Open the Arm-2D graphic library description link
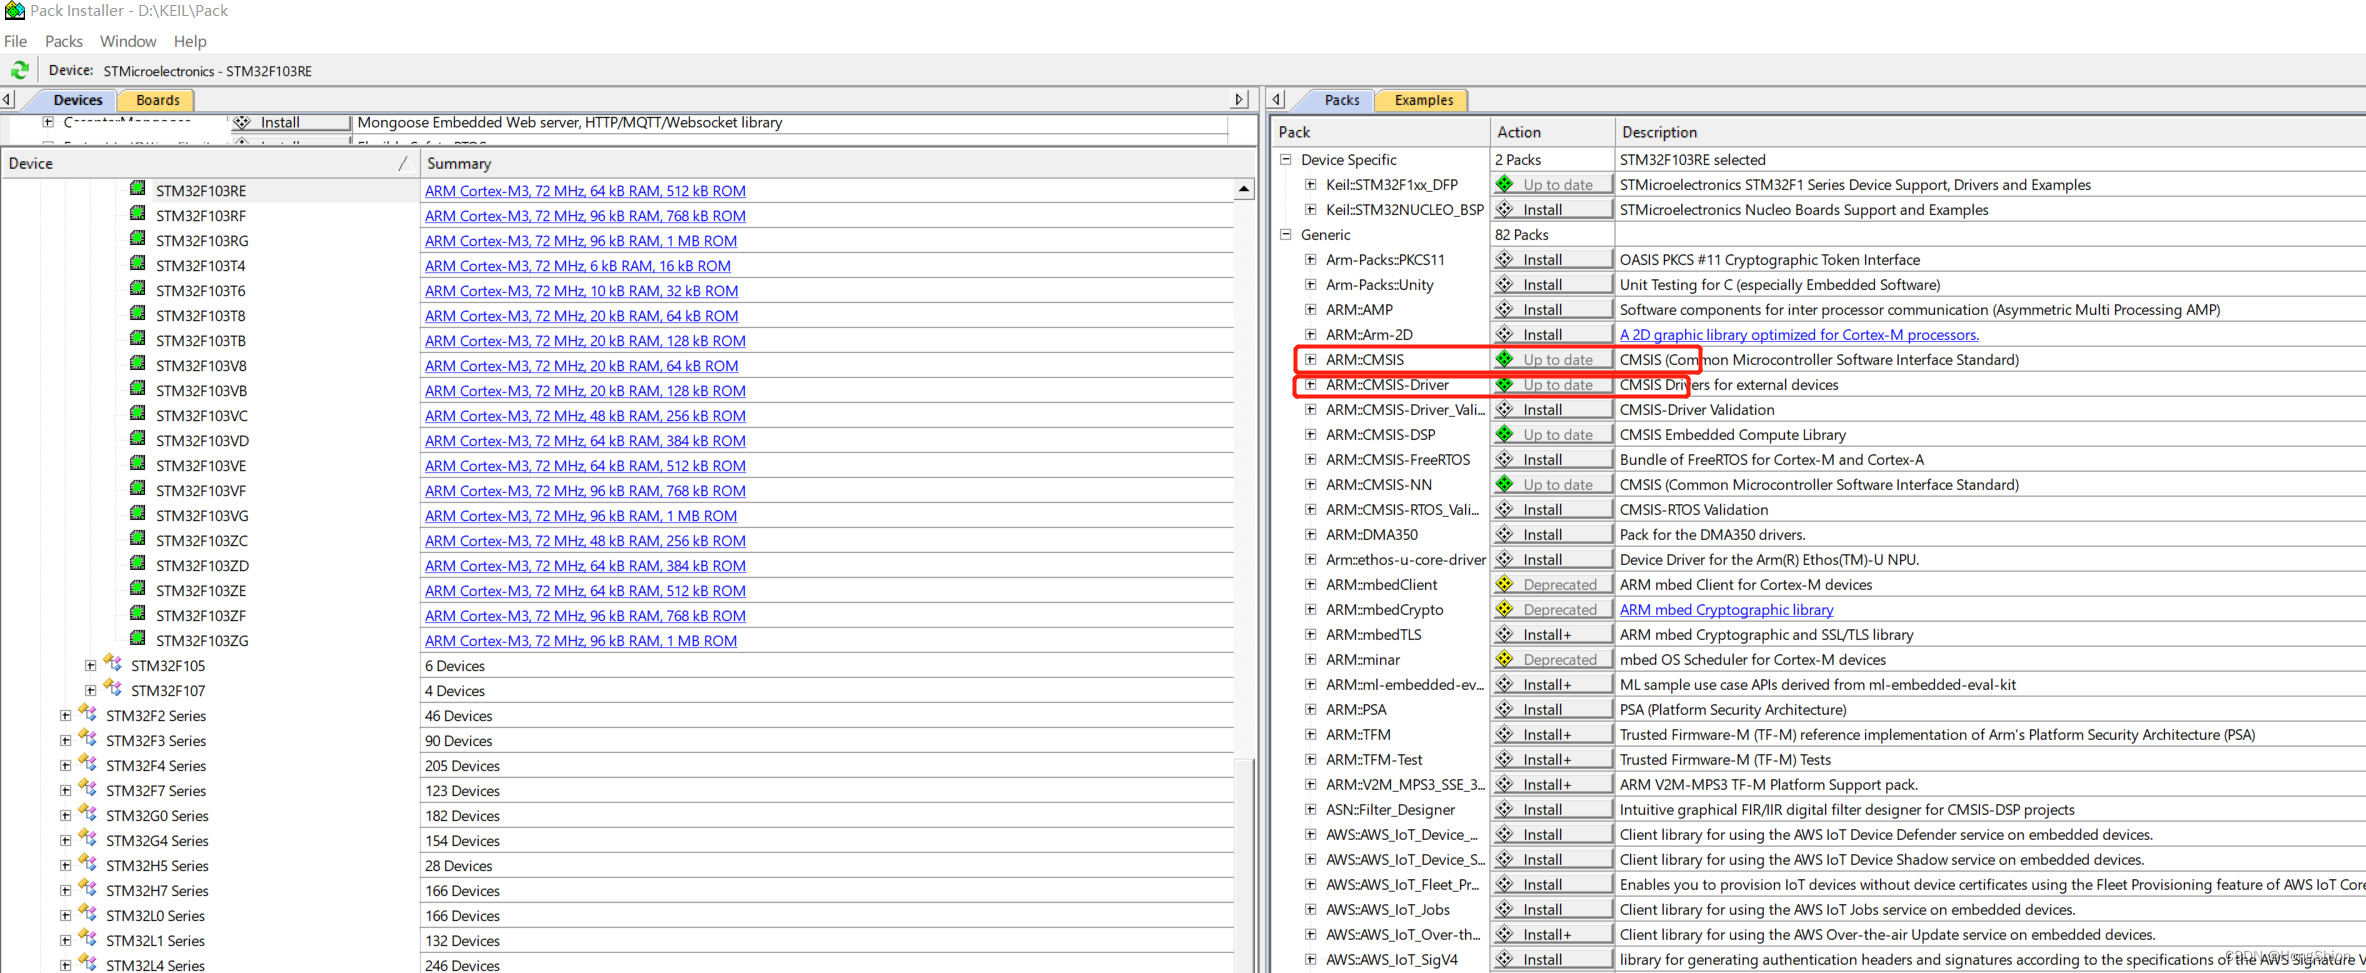 coord(1799,334)
